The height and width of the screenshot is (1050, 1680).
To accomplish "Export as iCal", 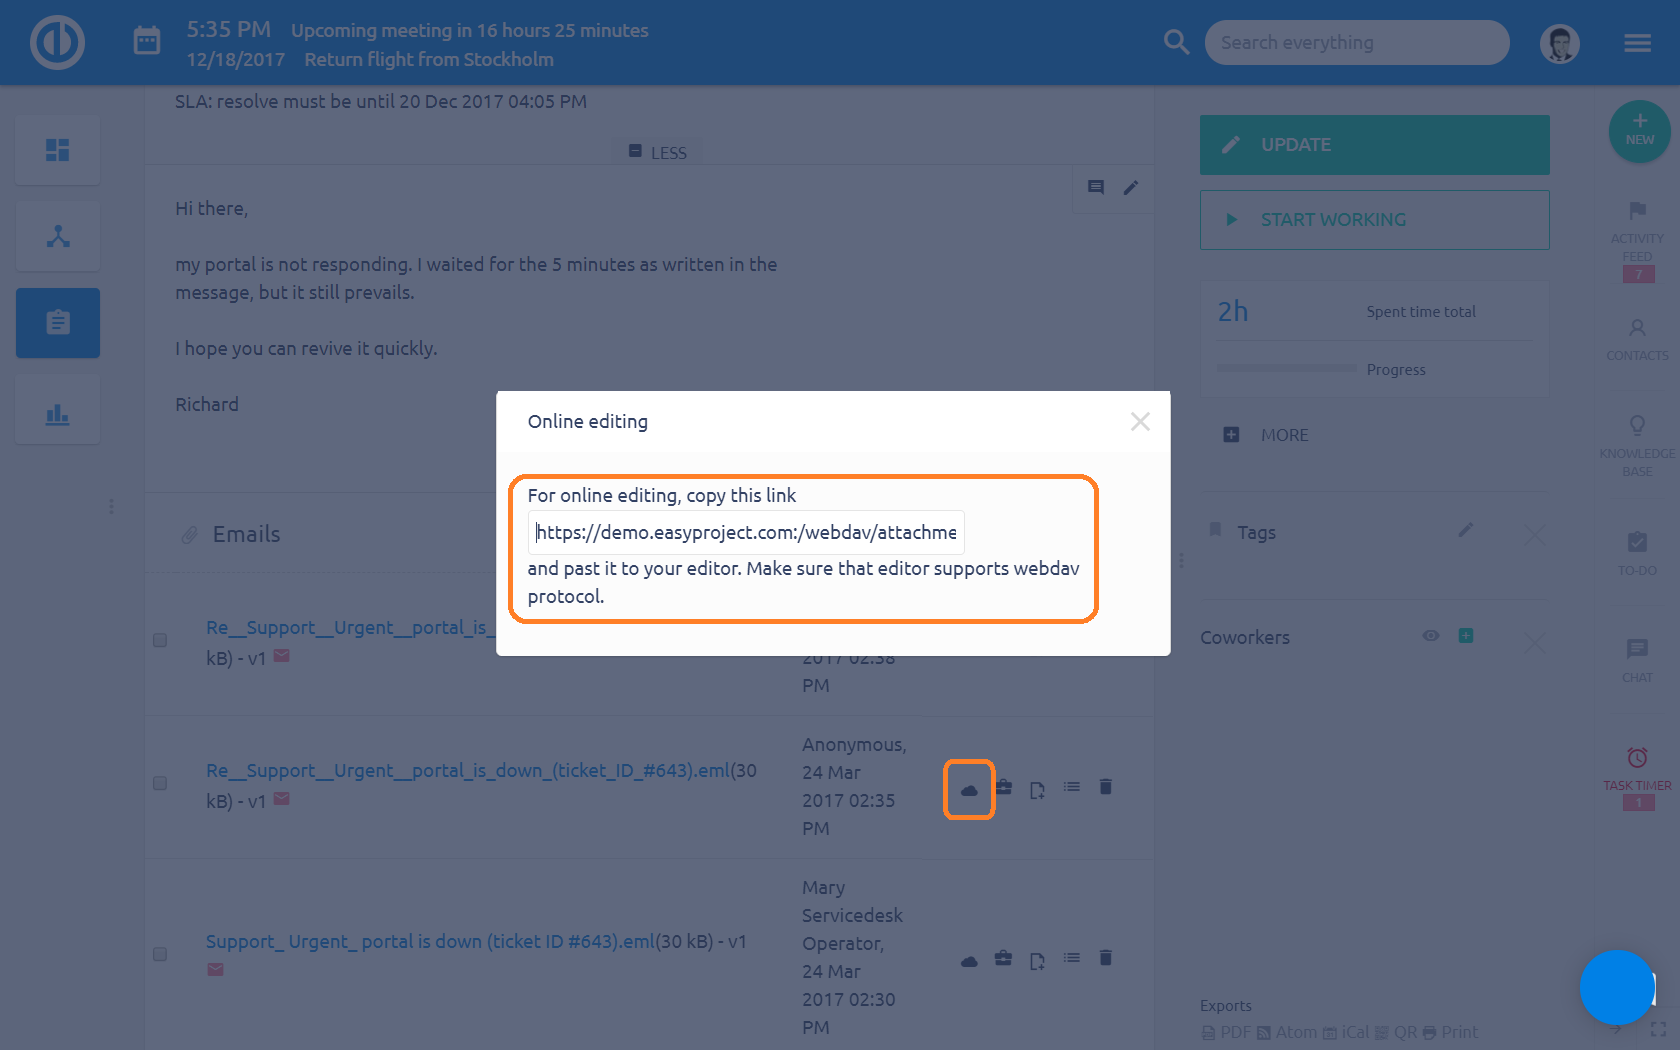I will [1346, 1032].
